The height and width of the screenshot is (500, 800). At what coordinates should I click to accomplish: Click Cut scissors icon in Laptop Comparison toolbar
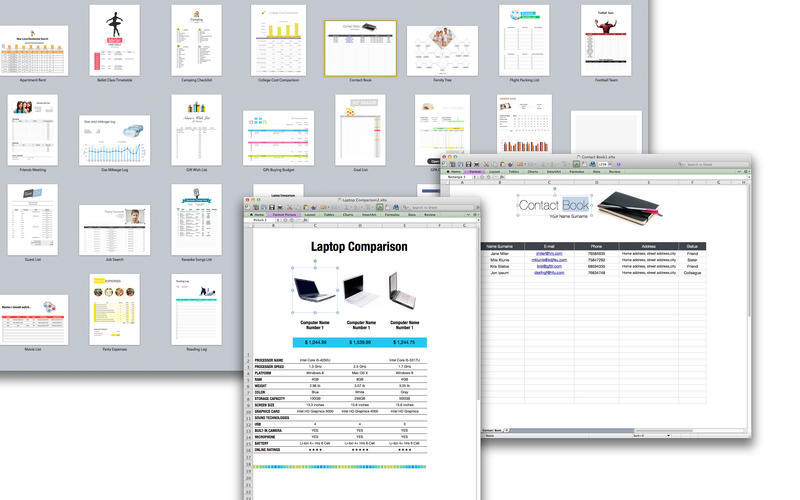(x=289, y=207)
